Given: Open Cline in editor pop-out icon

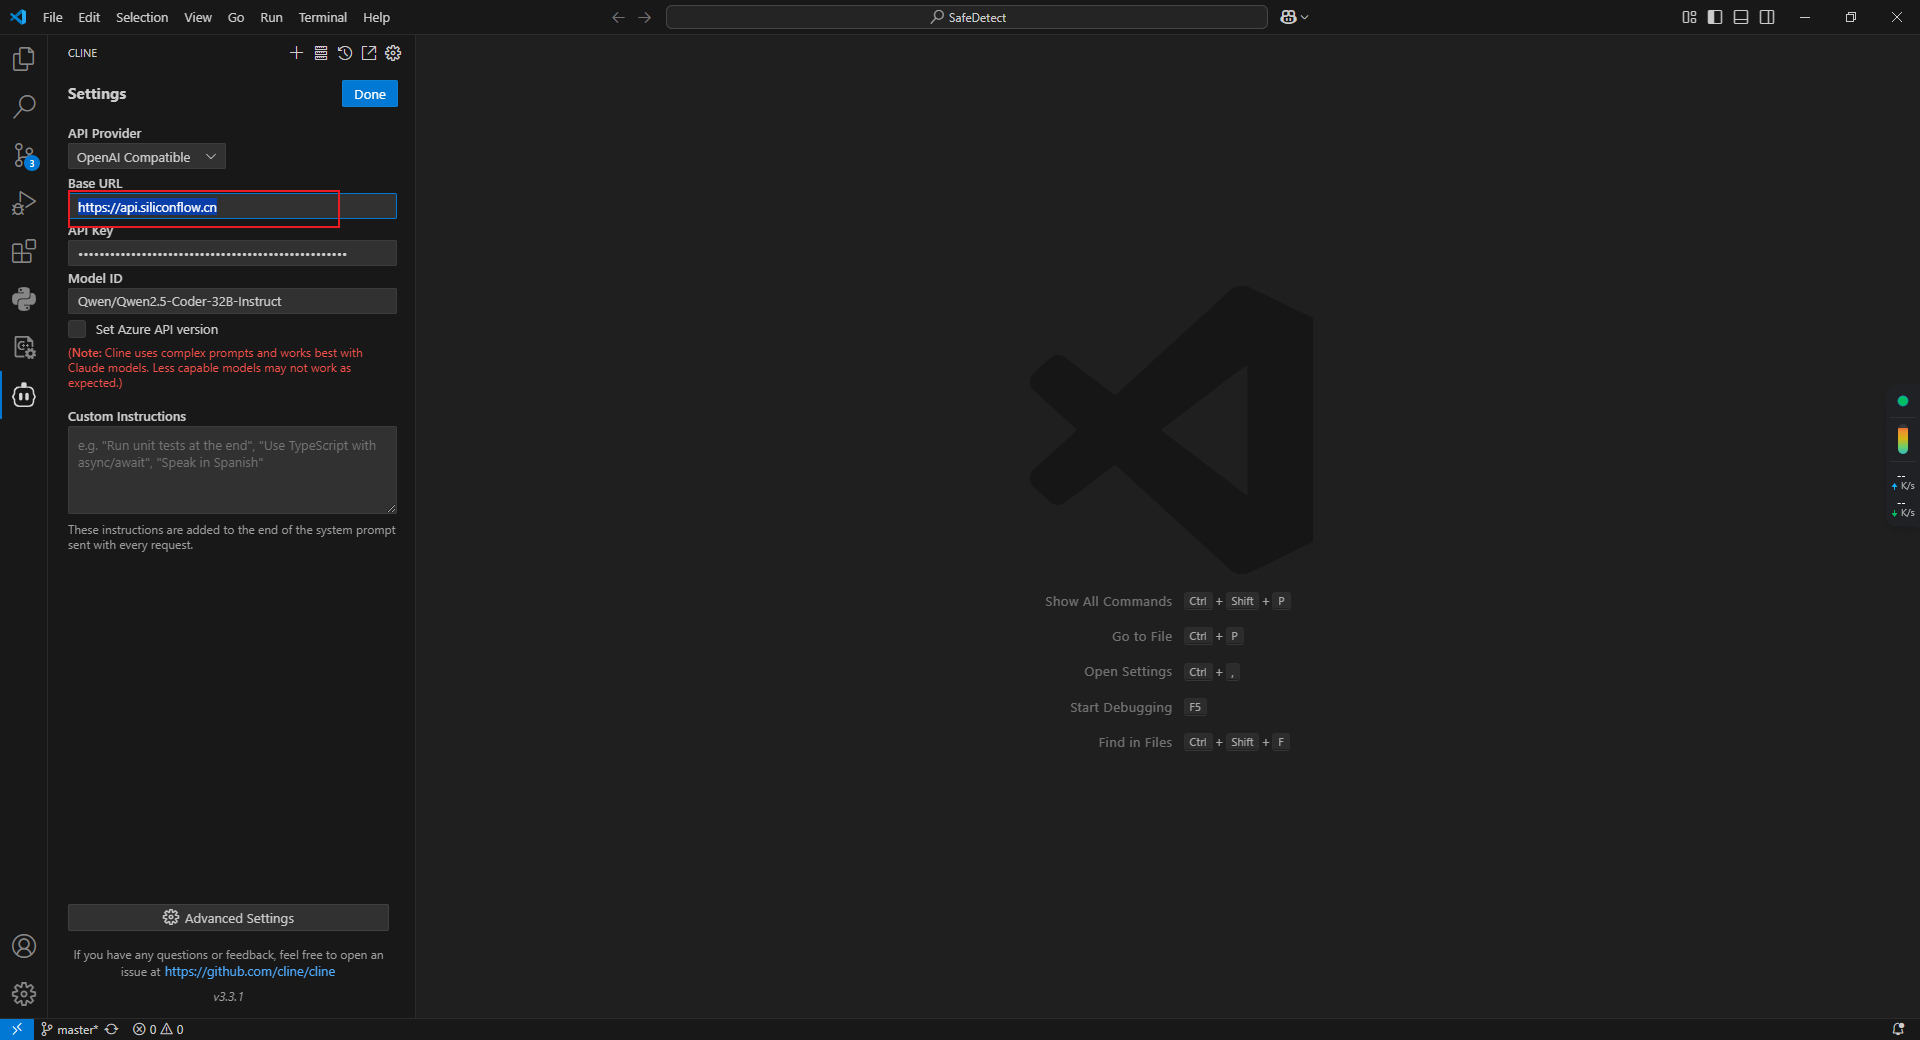Looking at the screenshot, I should [x=369, y=53].
